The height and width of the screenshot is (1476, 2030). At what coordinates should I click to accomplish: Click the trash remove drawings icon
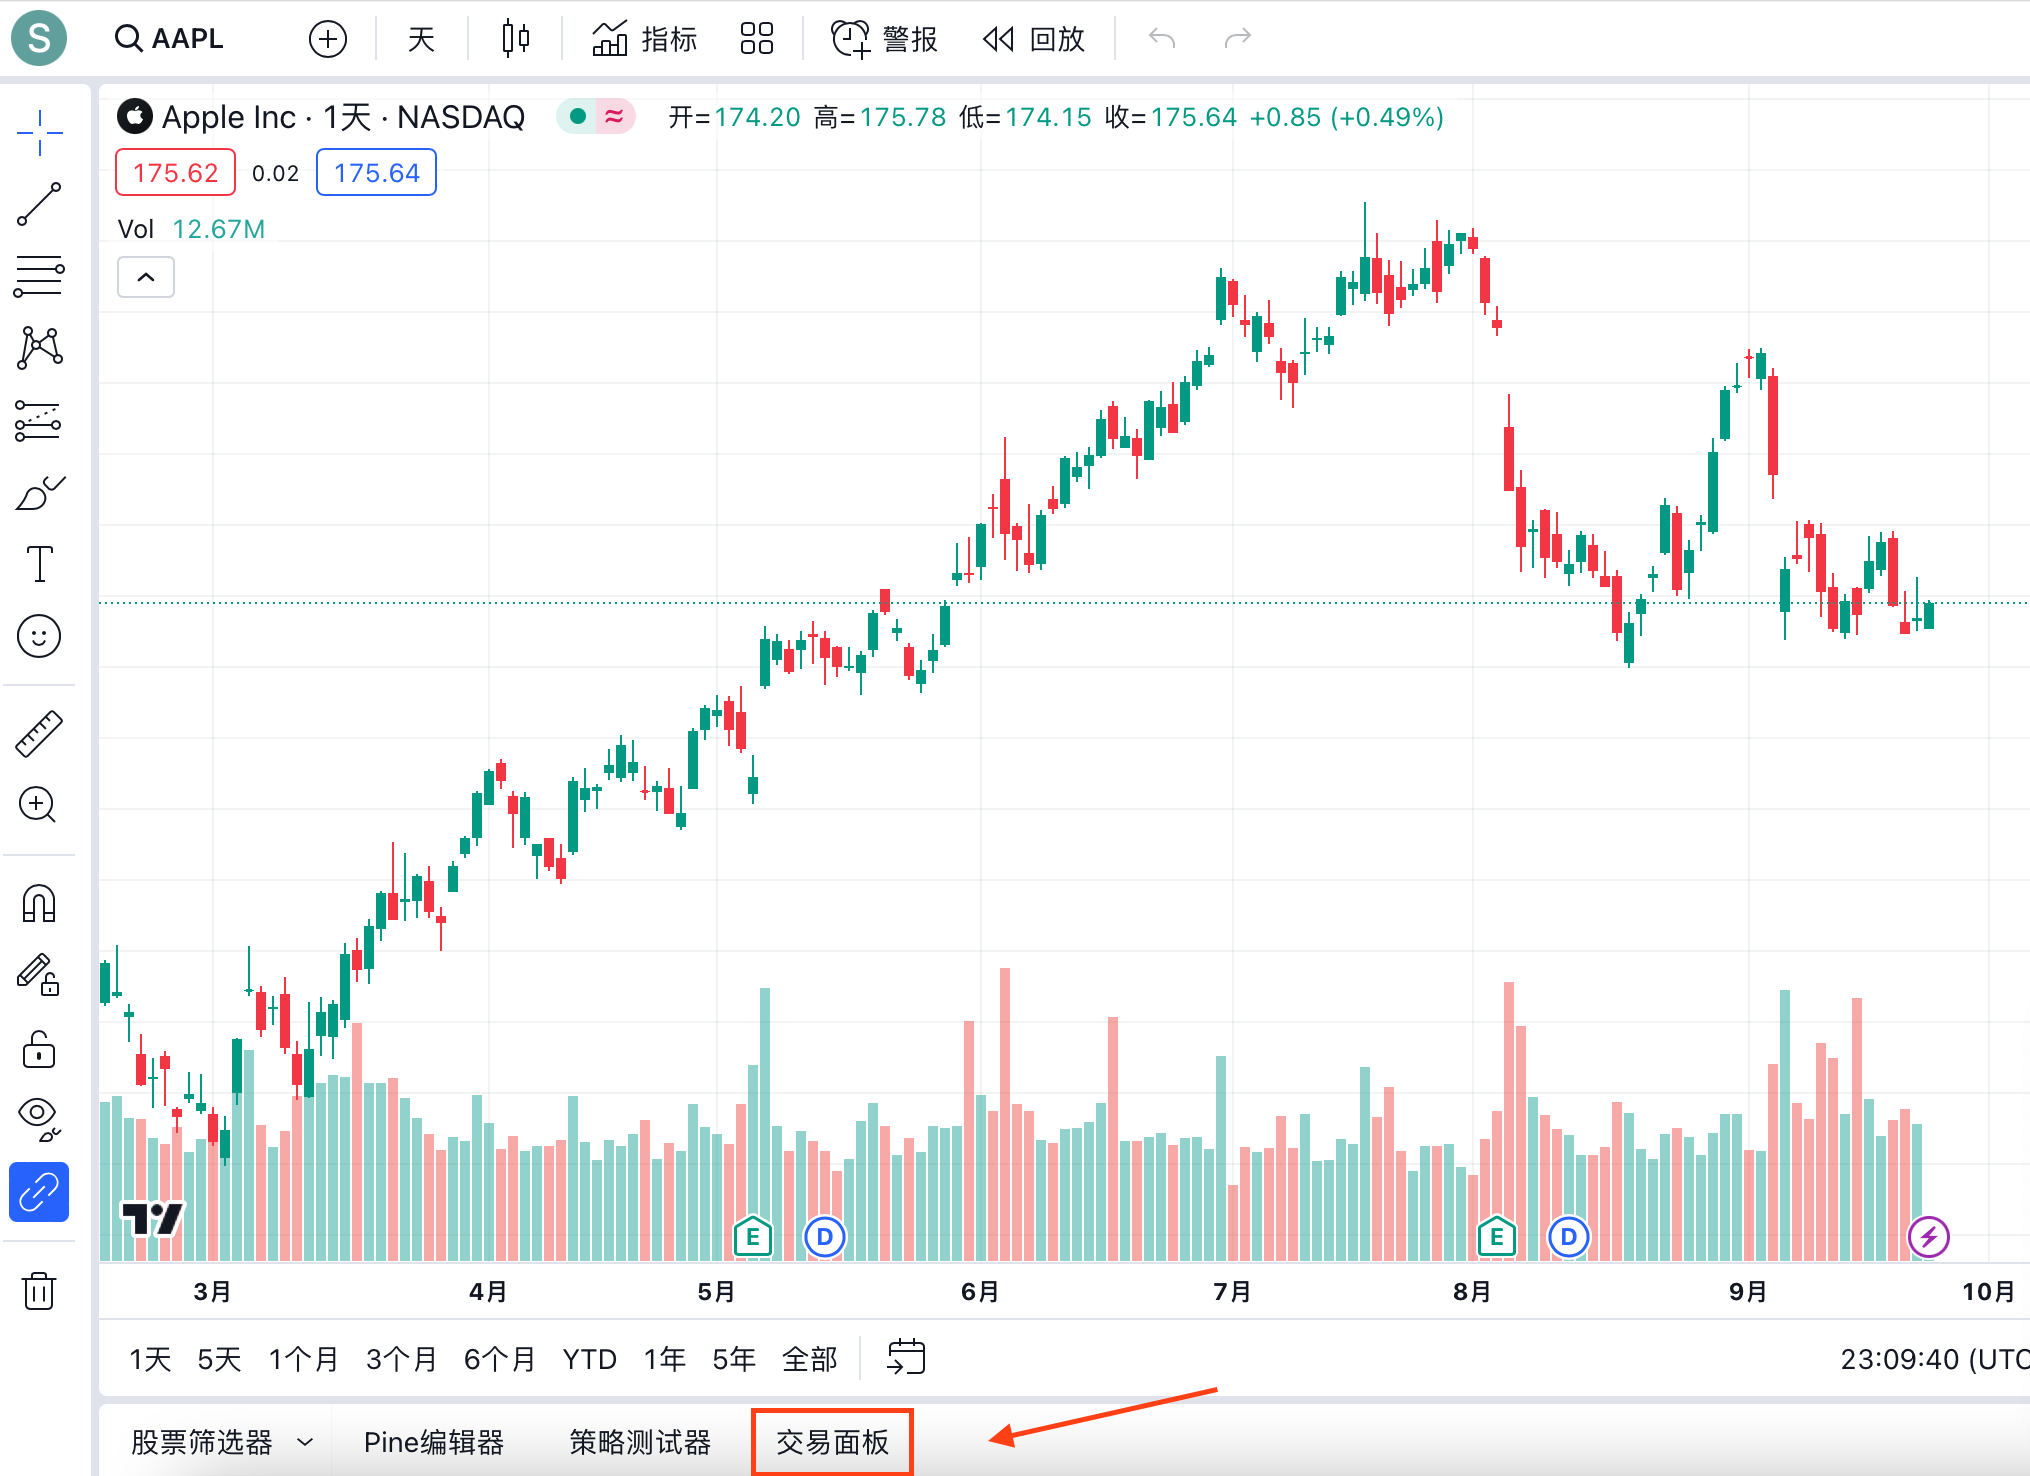39,1290
